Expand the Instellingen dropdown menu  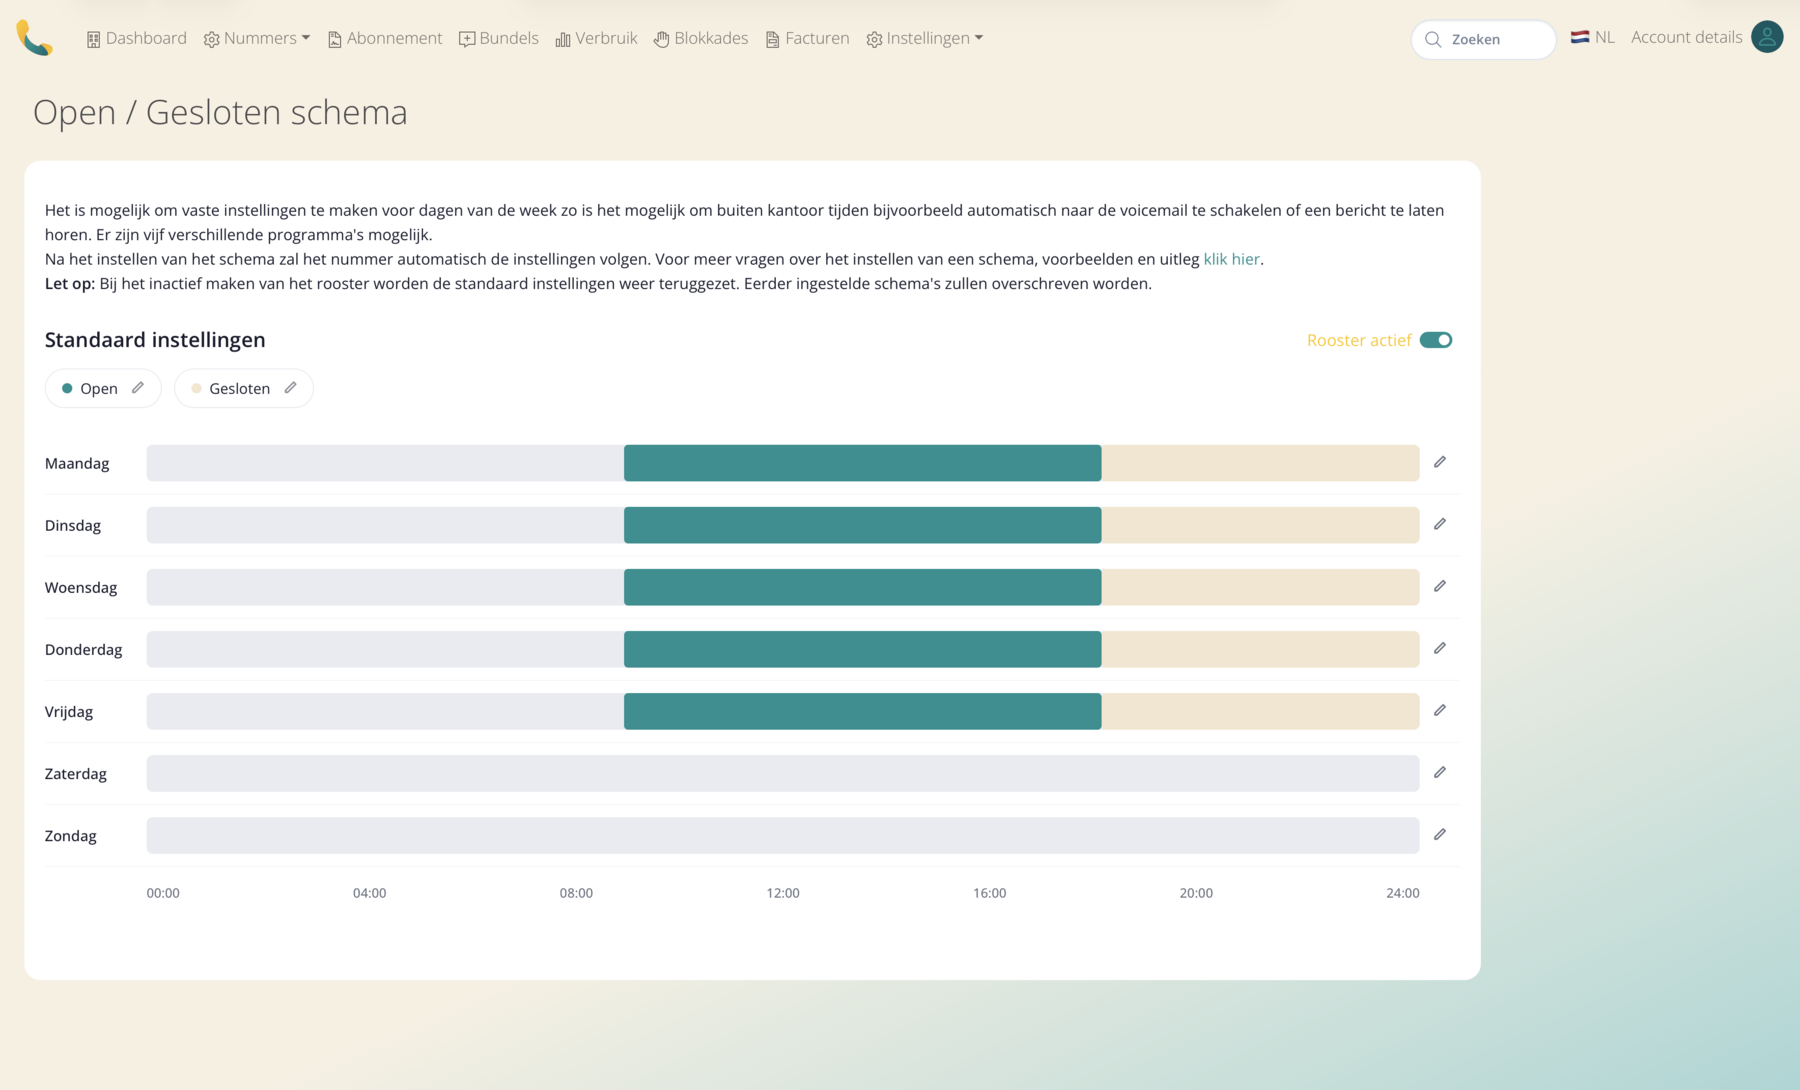(925, 38)
